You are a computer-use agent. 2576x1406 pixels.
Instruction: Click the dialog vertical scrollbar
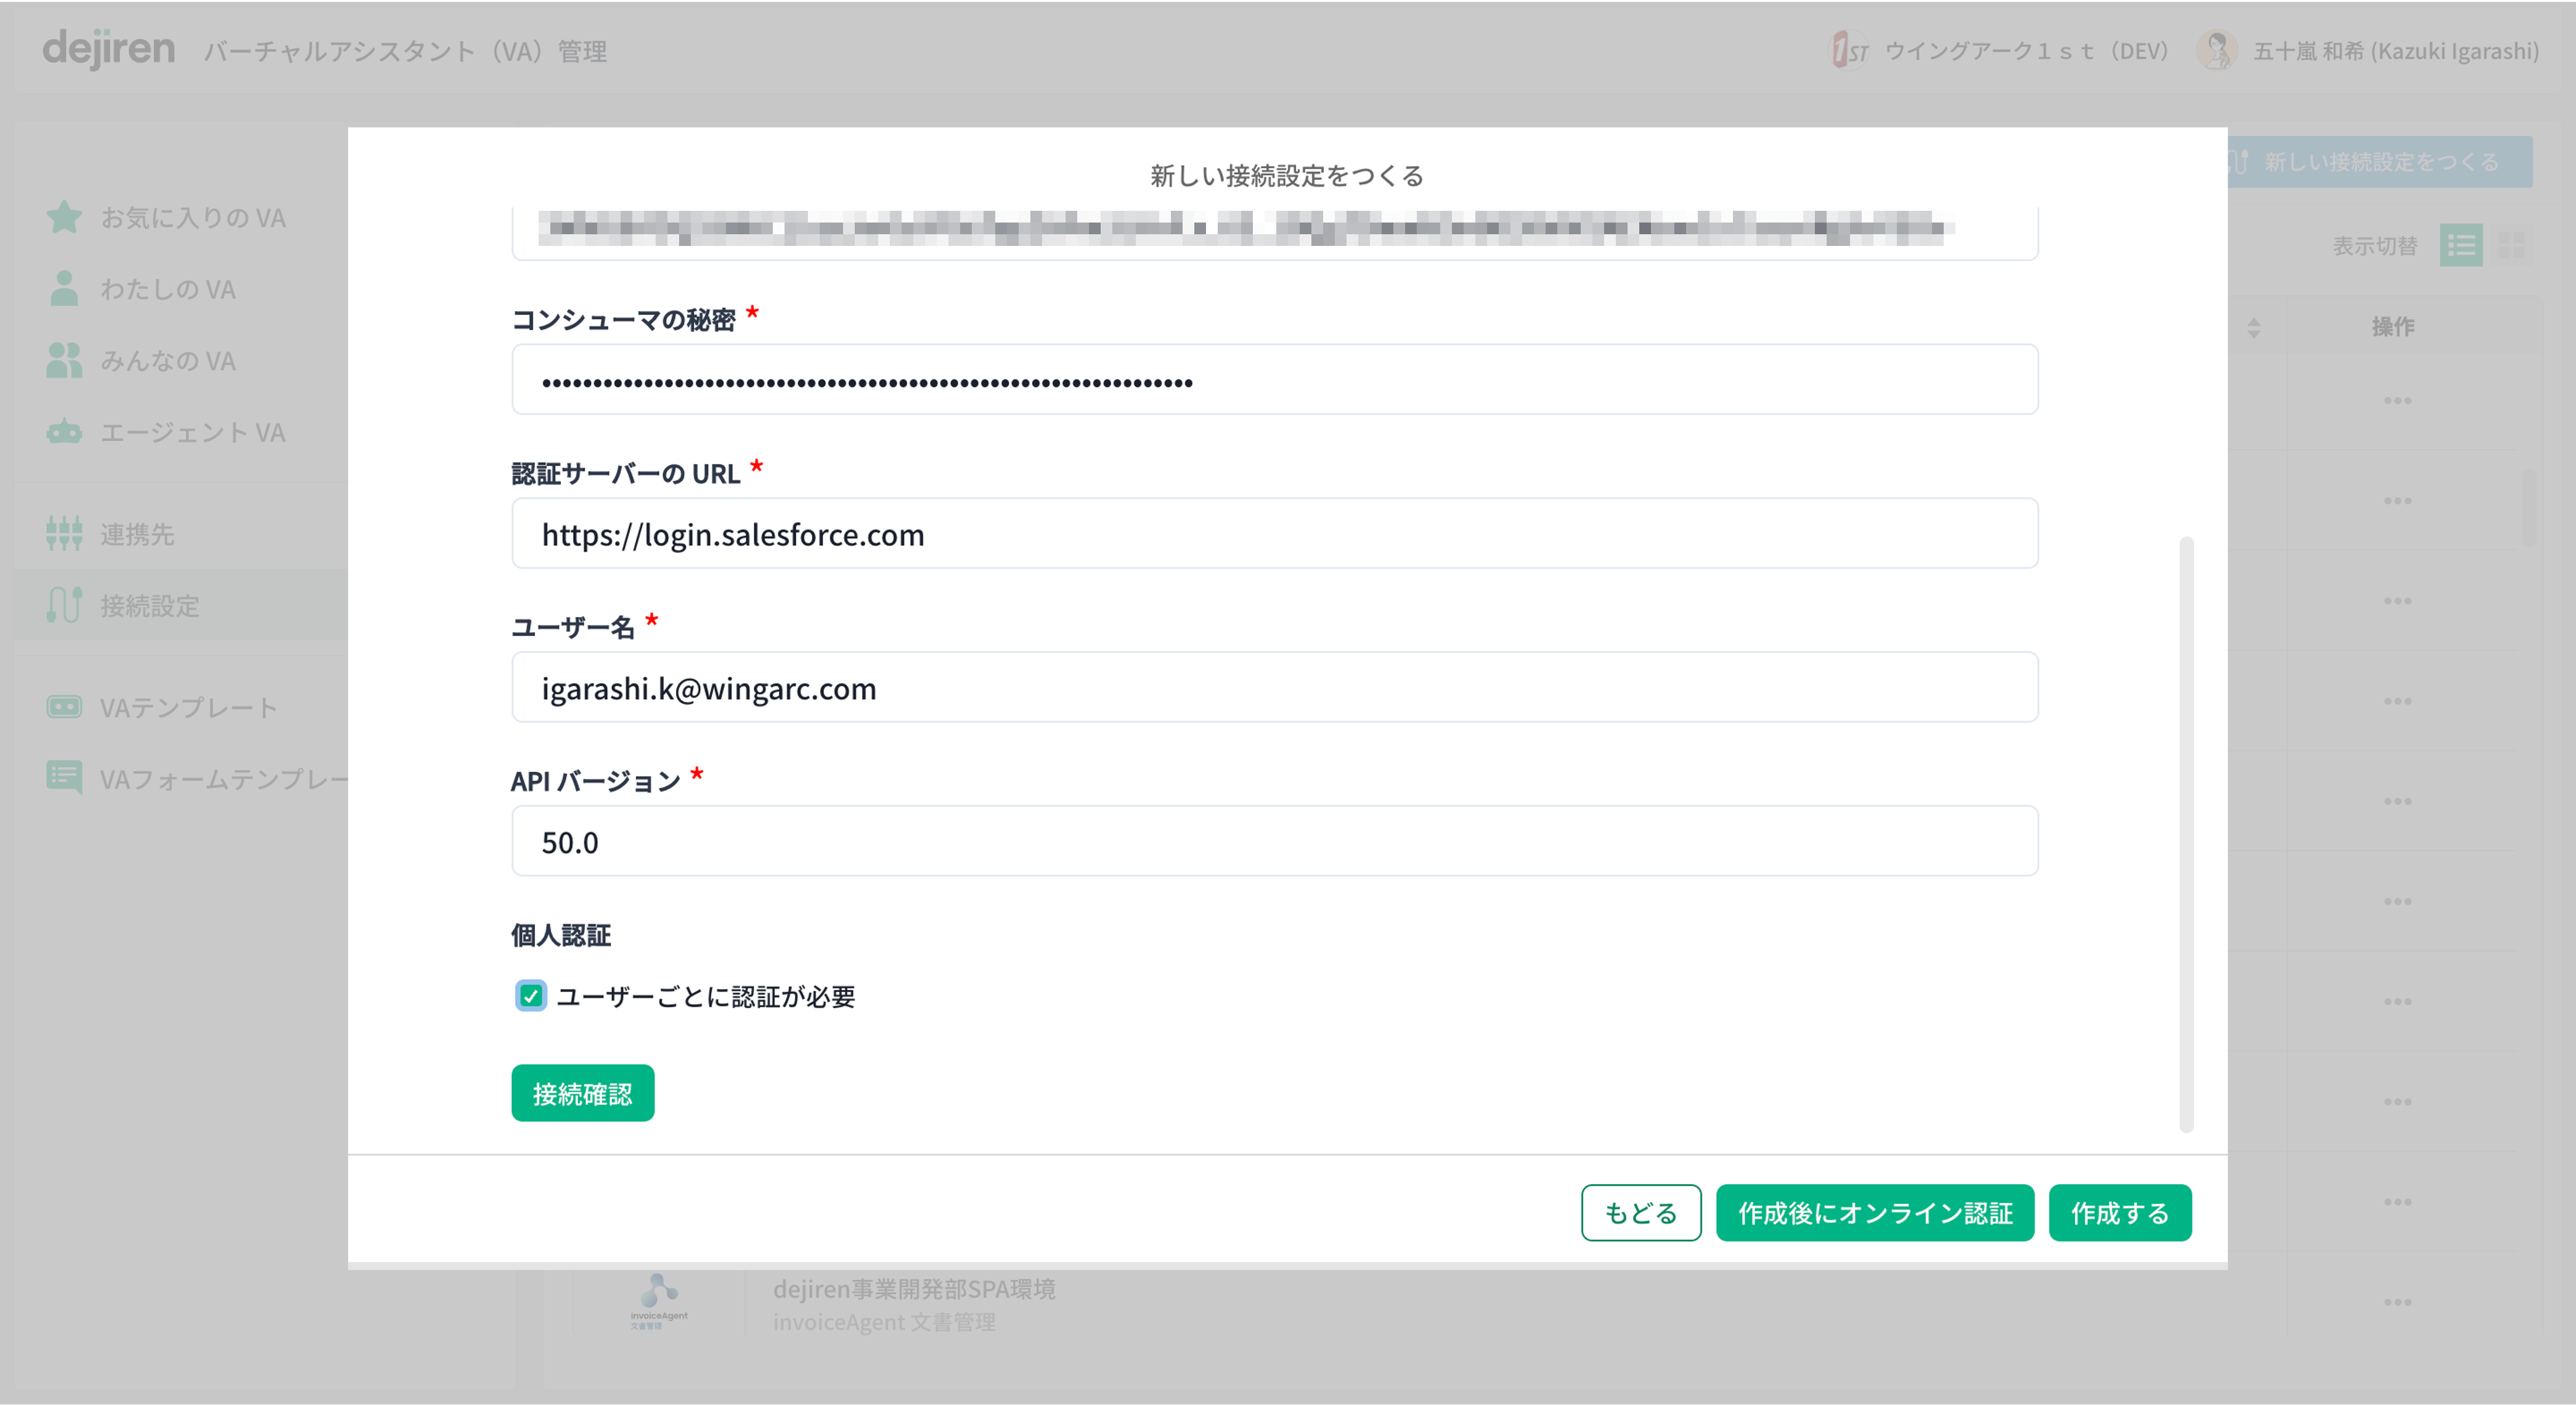2186,835
